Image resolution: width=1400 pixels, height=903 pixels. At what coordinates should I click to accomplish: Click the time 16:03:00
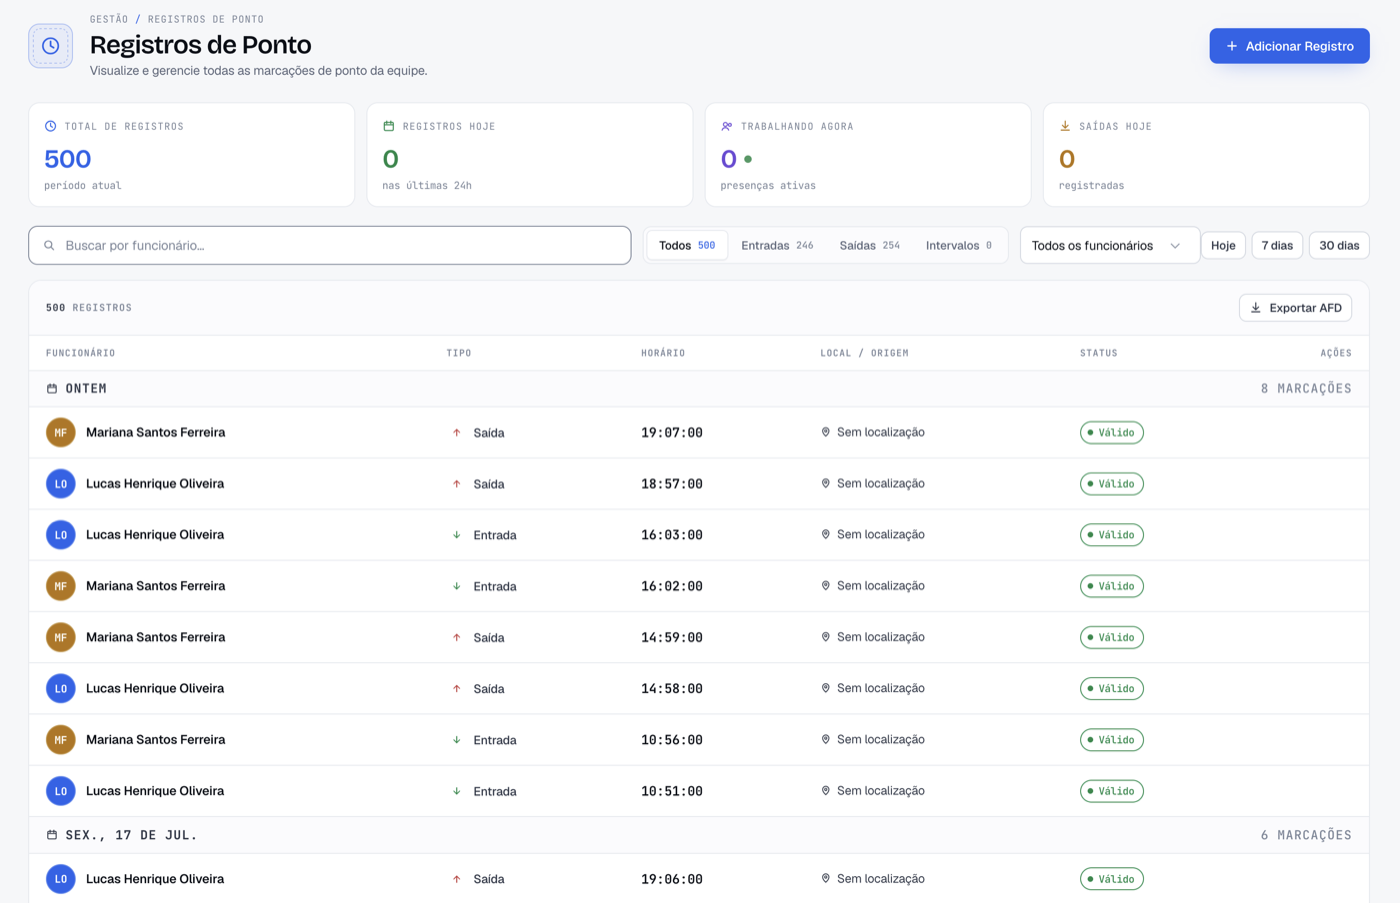tap(672, 535)
